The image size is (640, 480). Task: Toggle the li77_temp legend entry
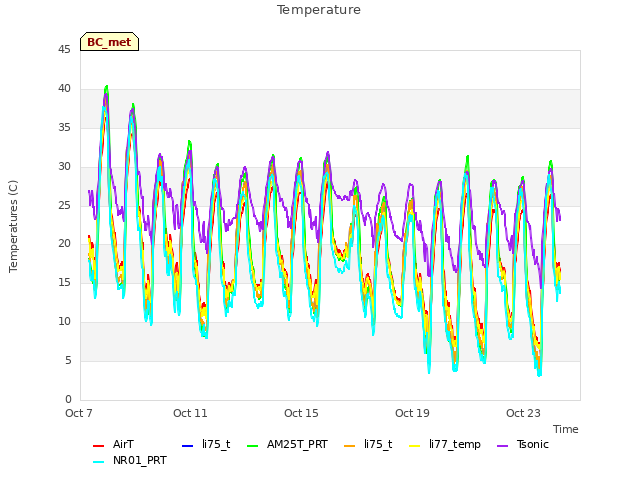[x=445, y=444]
